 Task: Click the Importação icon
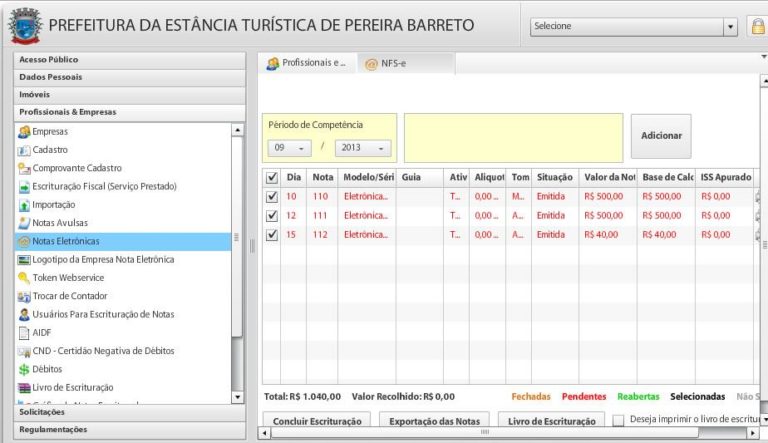[24, 204]
